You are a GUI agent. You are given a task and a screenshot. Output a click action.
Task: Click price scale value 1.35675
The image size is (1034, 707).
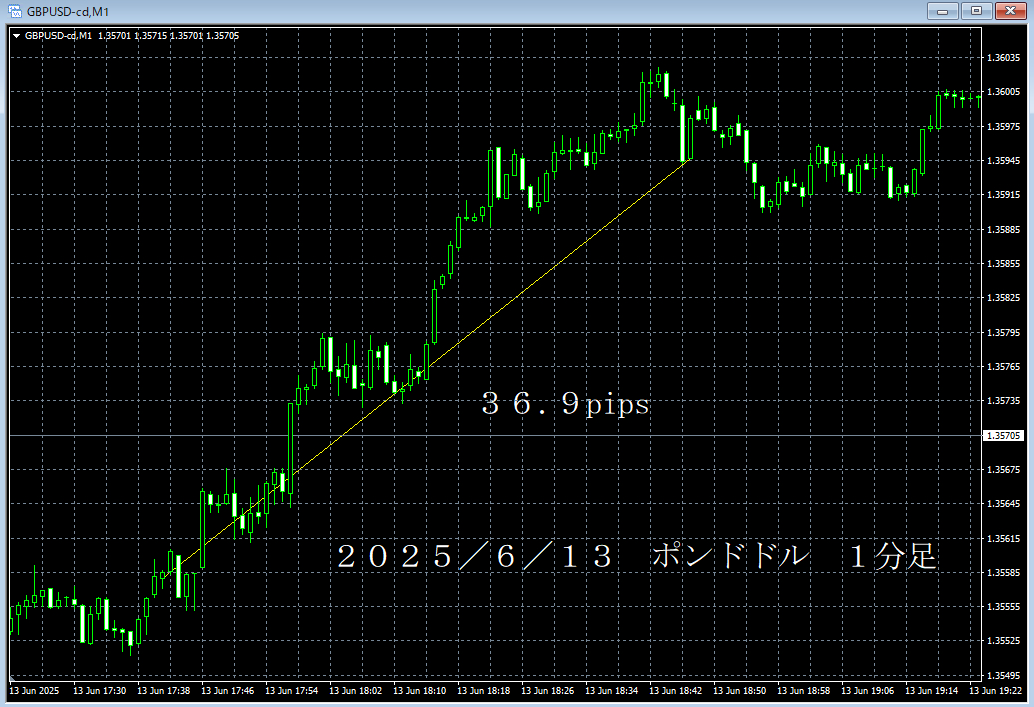point(1003,470)
